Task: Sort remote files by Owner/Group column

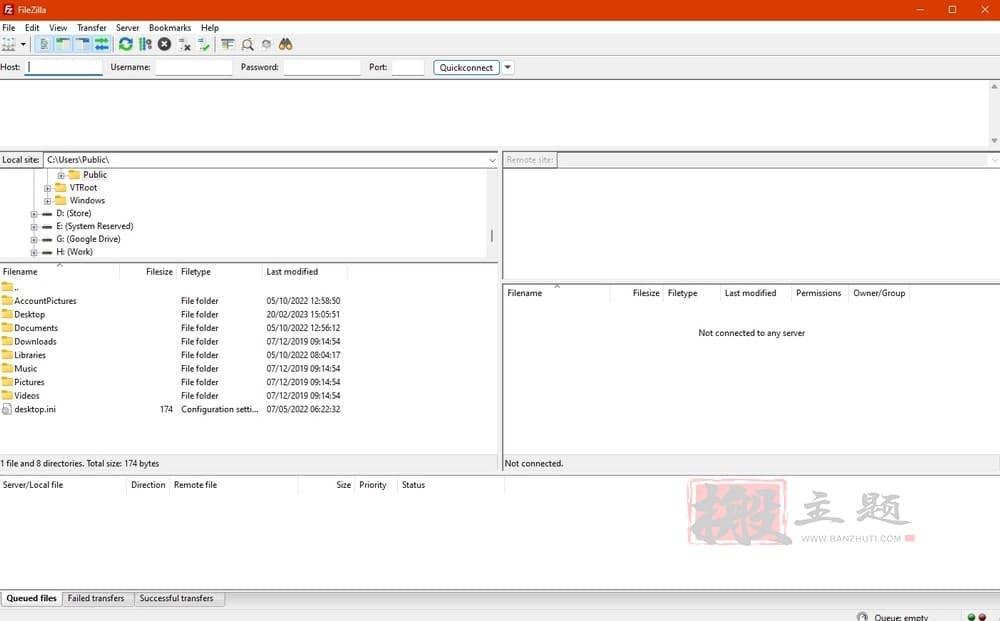Action: [x=879, y=293]
